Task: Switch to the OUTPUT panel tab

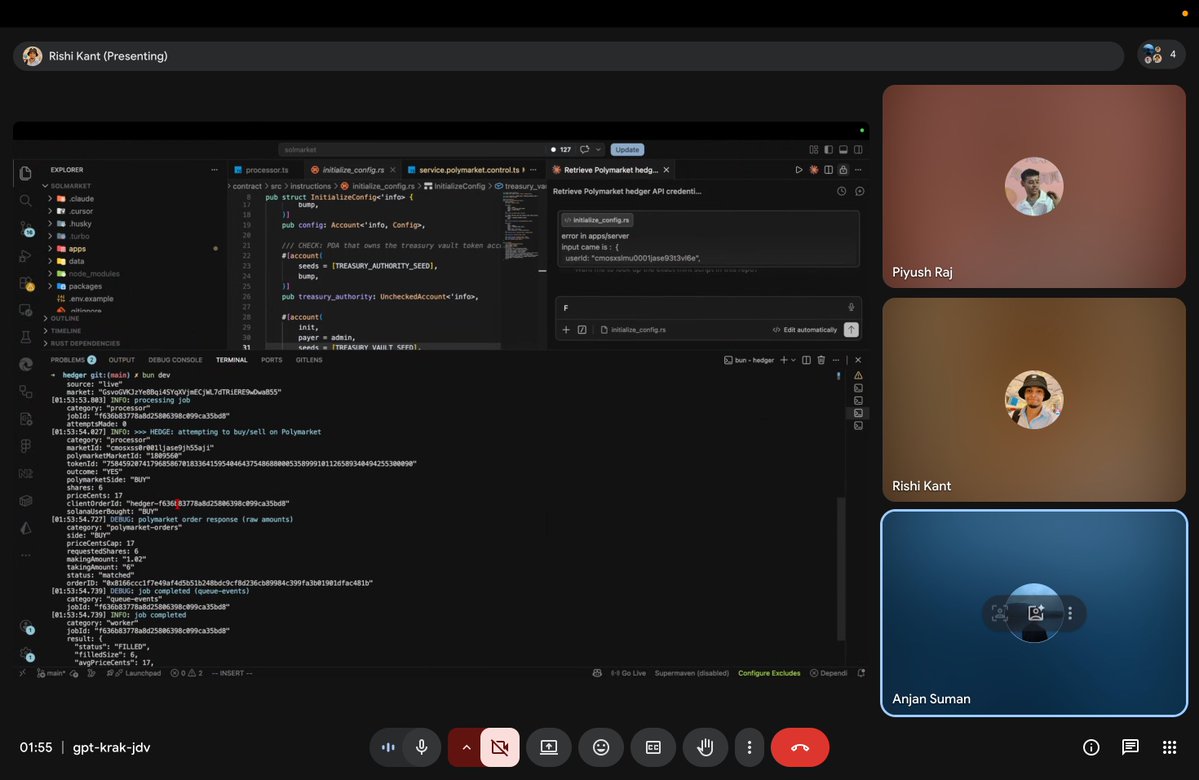Action: pos(122,359)
